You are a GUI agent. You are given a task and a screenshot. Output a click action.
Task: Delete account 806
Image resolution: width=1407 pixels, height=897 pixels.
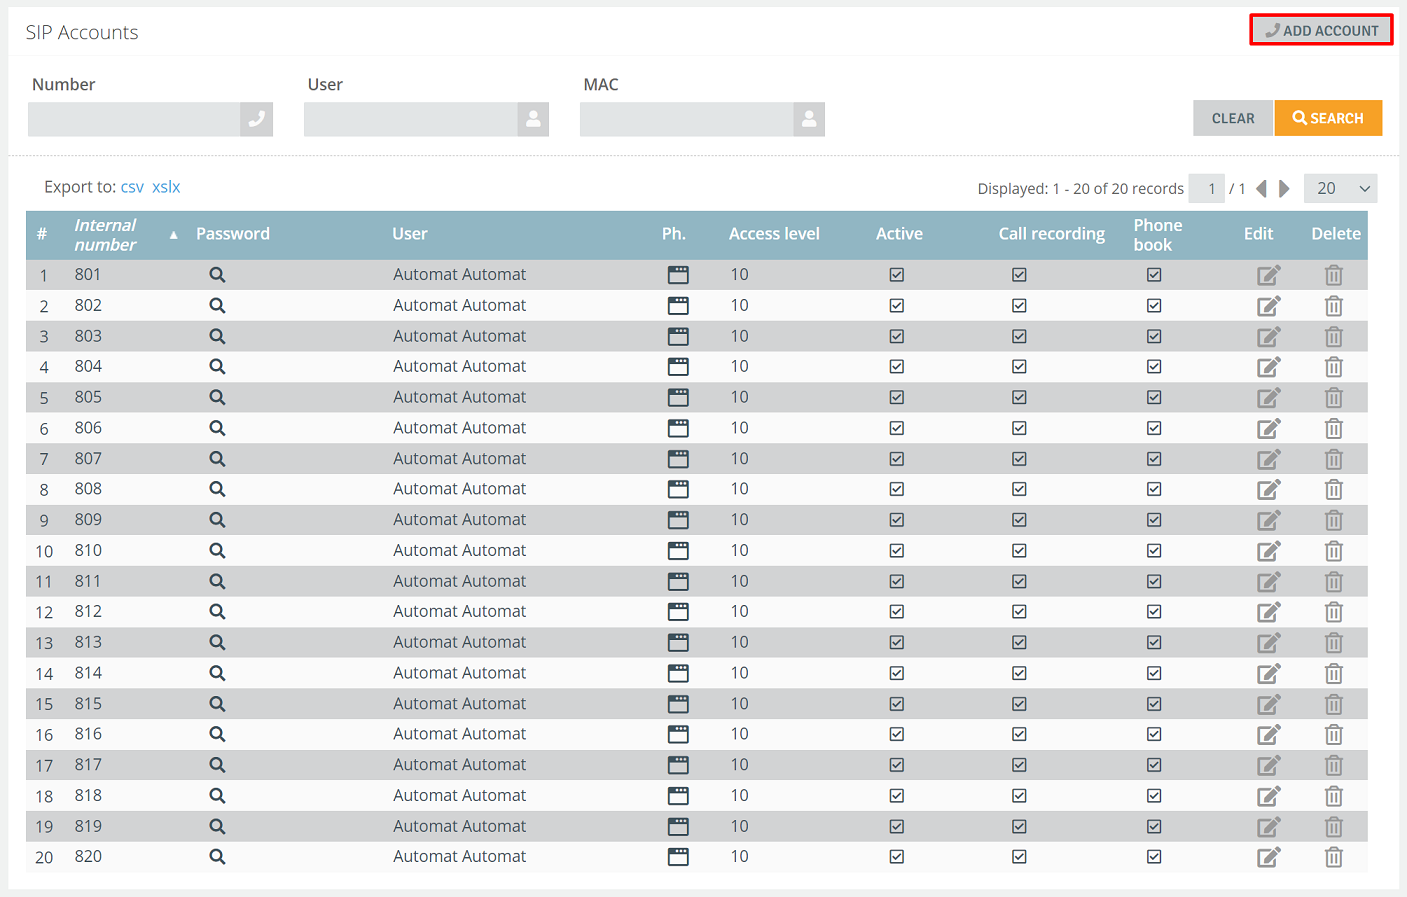coord(1334,428)
